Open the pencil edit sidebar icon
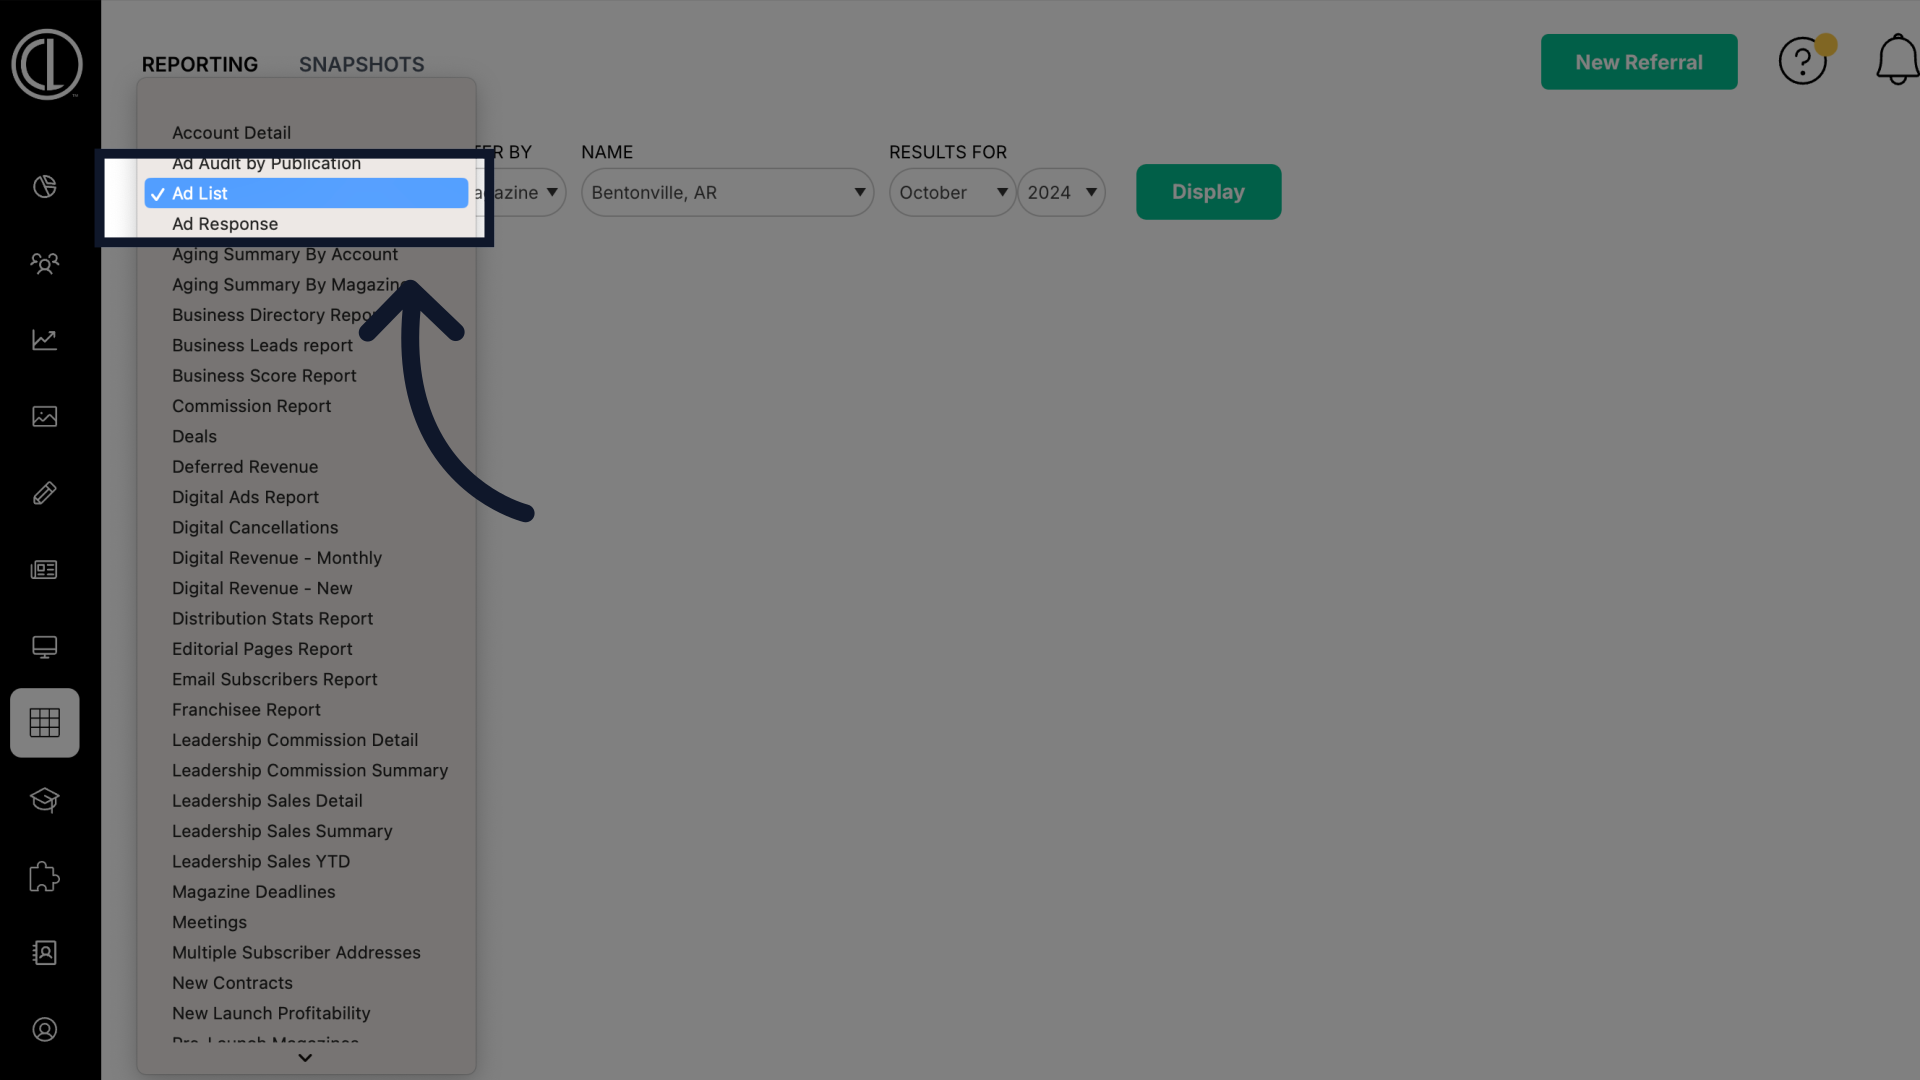Screen dimensions: 1920x1080 pyautogui.click(x=45, y=493)
